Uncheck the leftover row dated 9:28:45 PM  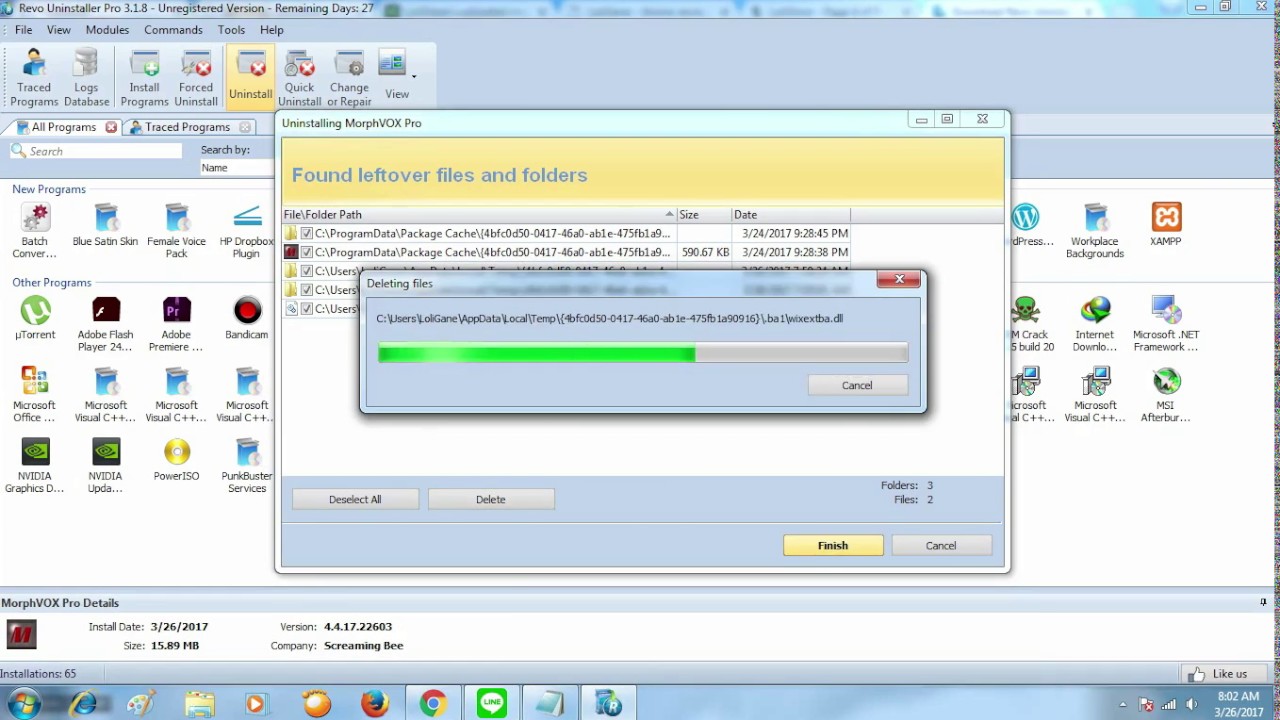pos(307,233)
